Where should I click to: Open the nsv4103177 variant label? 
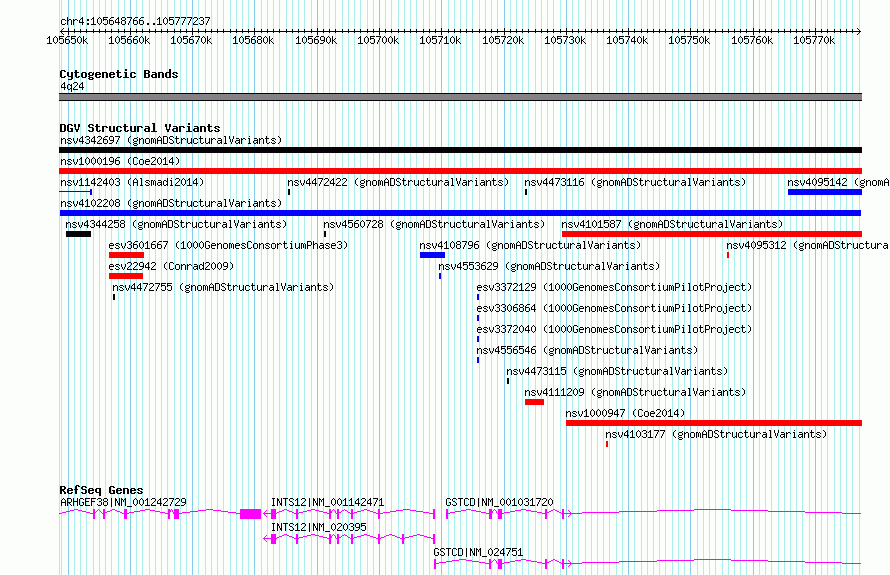[x=716, y=434]
